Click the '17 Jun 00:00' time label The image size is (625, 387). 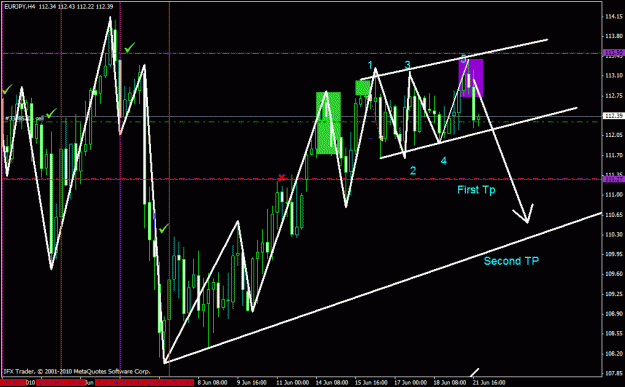411,383
